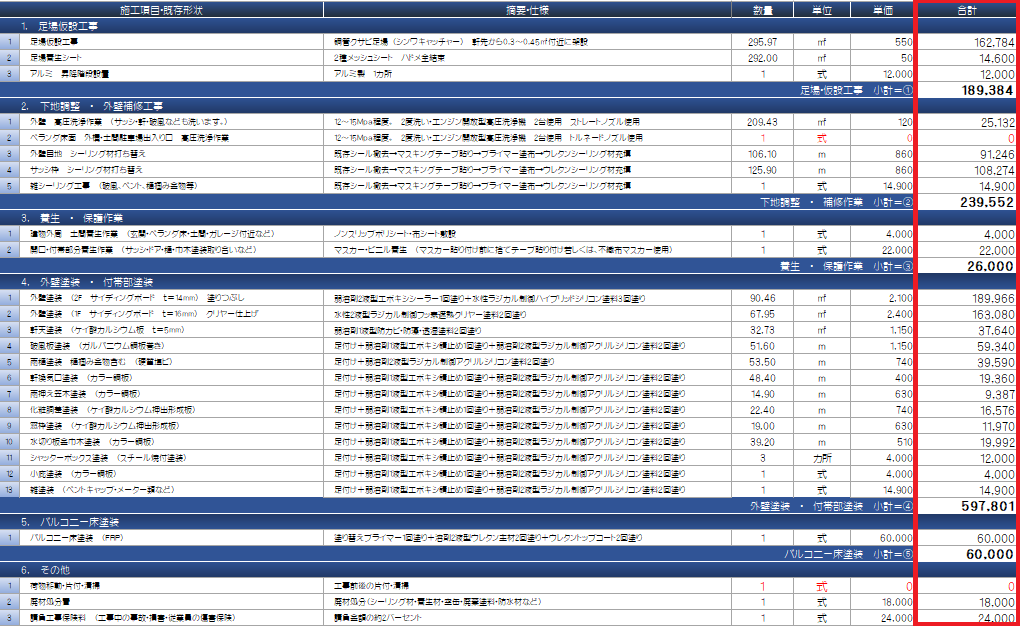Select the total cell 37,640
The width and height of the screenshot is (1020, 626).
pyautogui.click(x=967, y=330)
